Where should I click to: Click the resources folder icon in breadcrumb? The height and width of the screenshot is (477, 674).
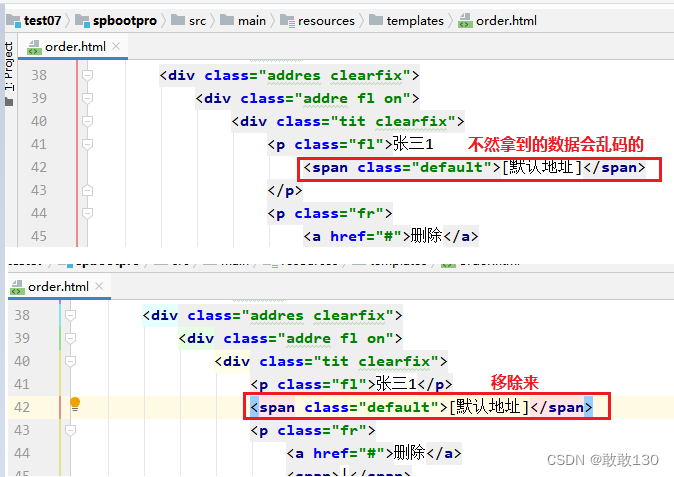[287, 21]
